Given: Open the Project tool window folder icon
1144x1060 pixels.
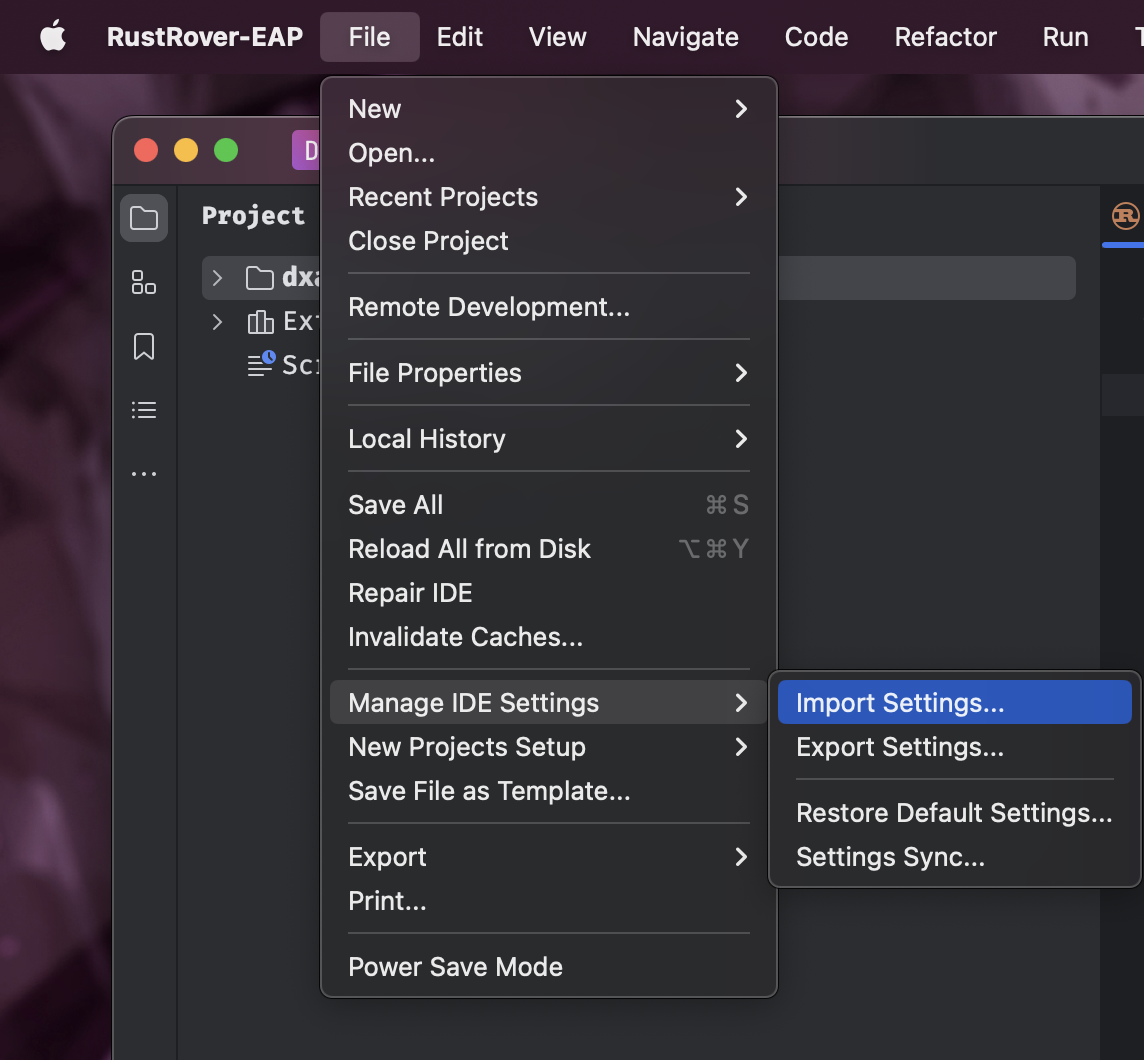Looking at the screenshot, I should point(144,218).
